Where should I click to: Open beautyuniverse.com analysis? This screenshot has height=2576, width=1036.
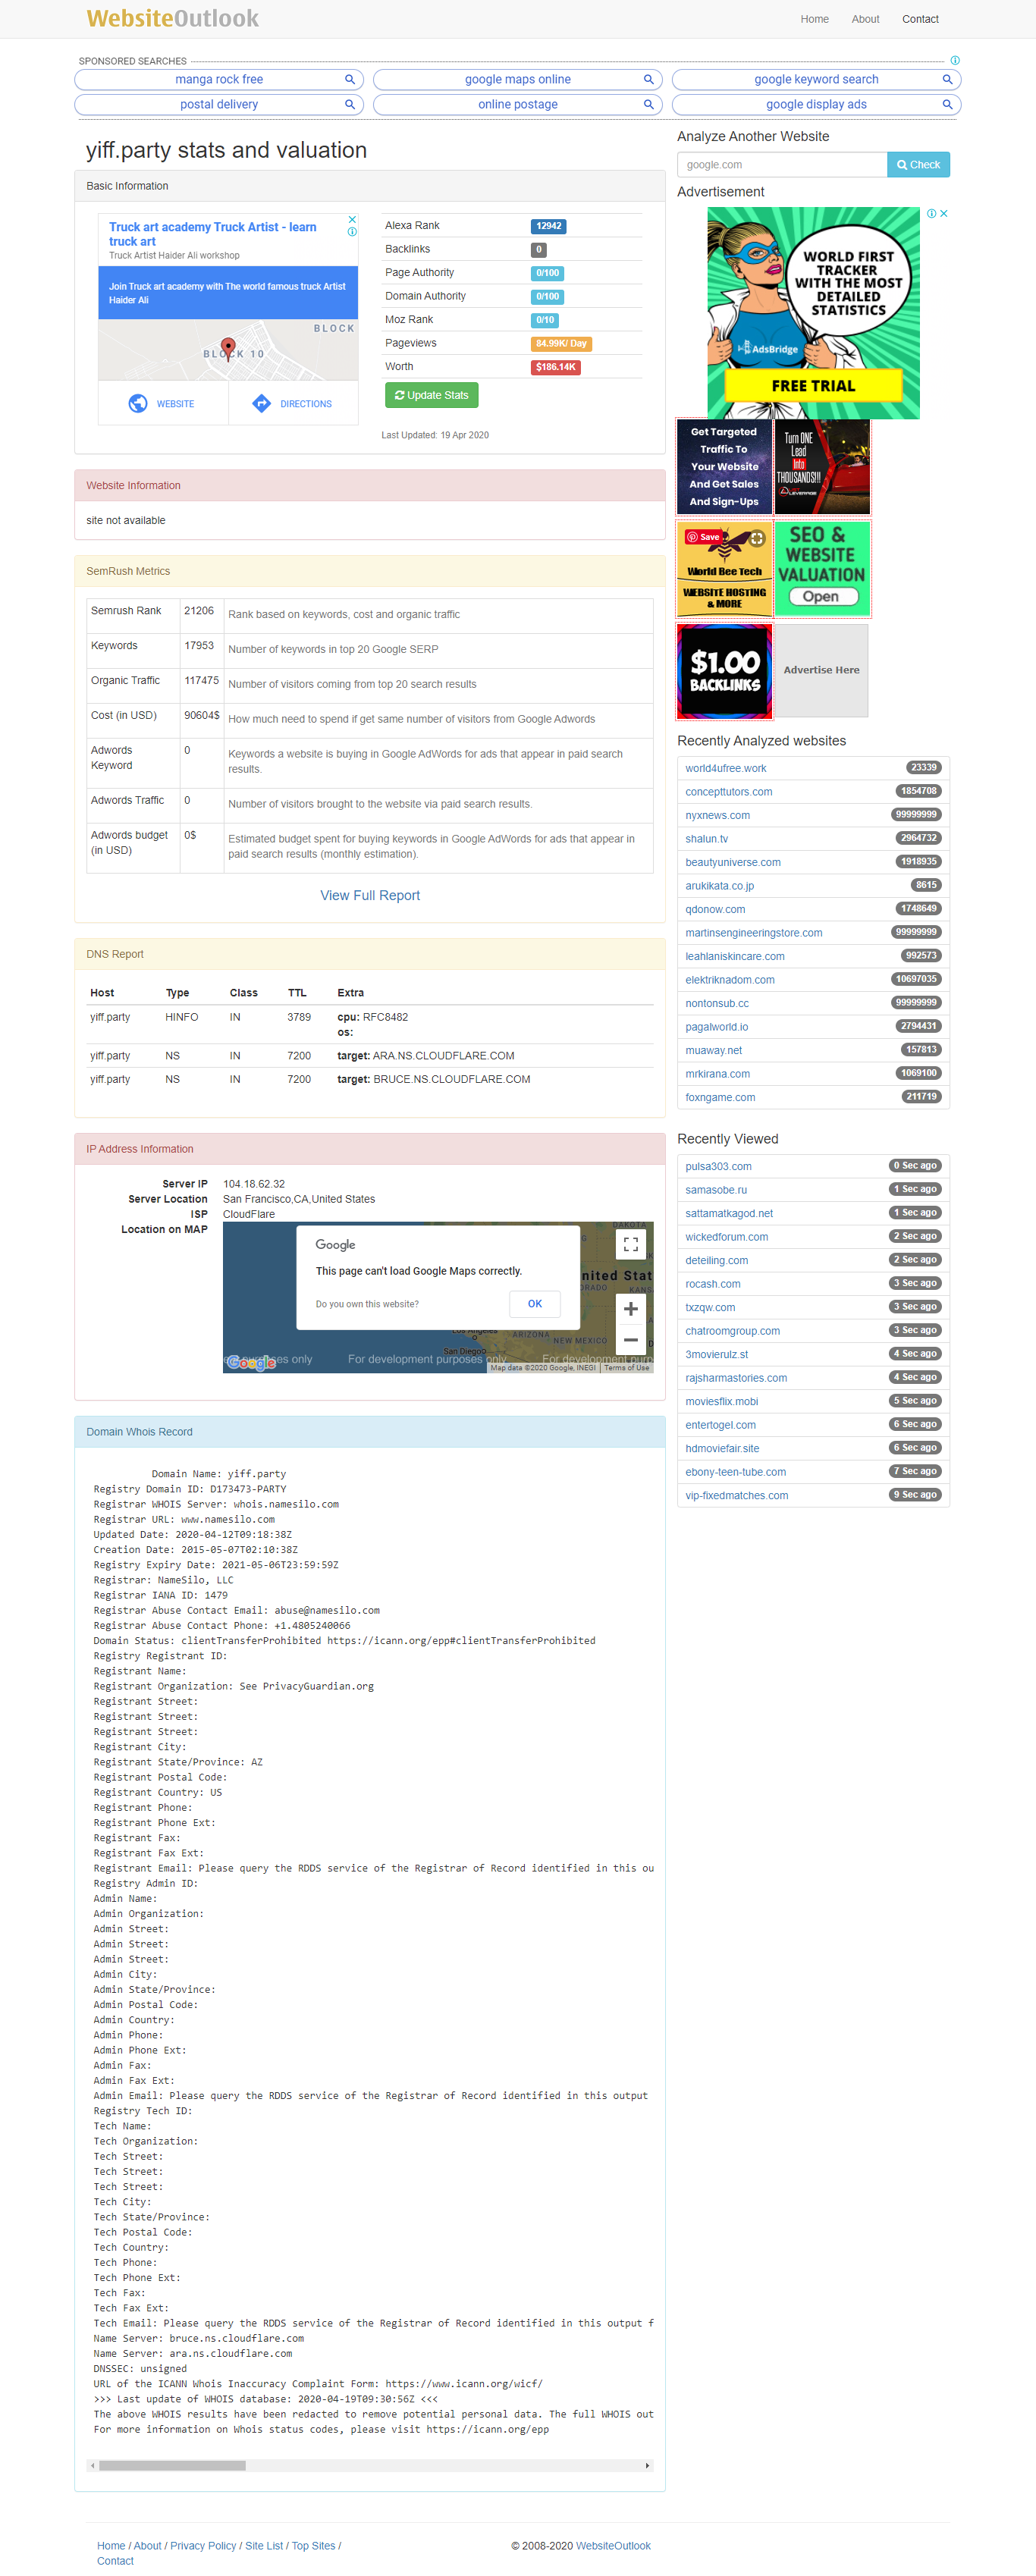click(x=732, y=862)
